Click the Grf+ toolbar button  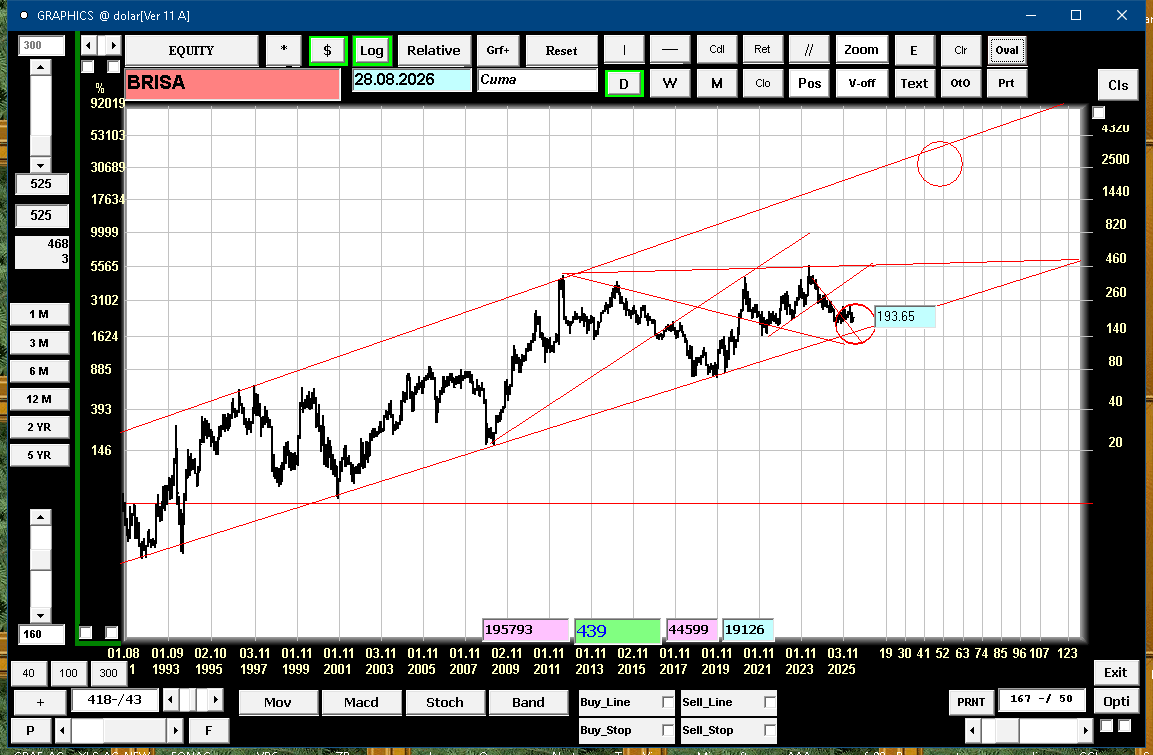click(x=497, y=51)
